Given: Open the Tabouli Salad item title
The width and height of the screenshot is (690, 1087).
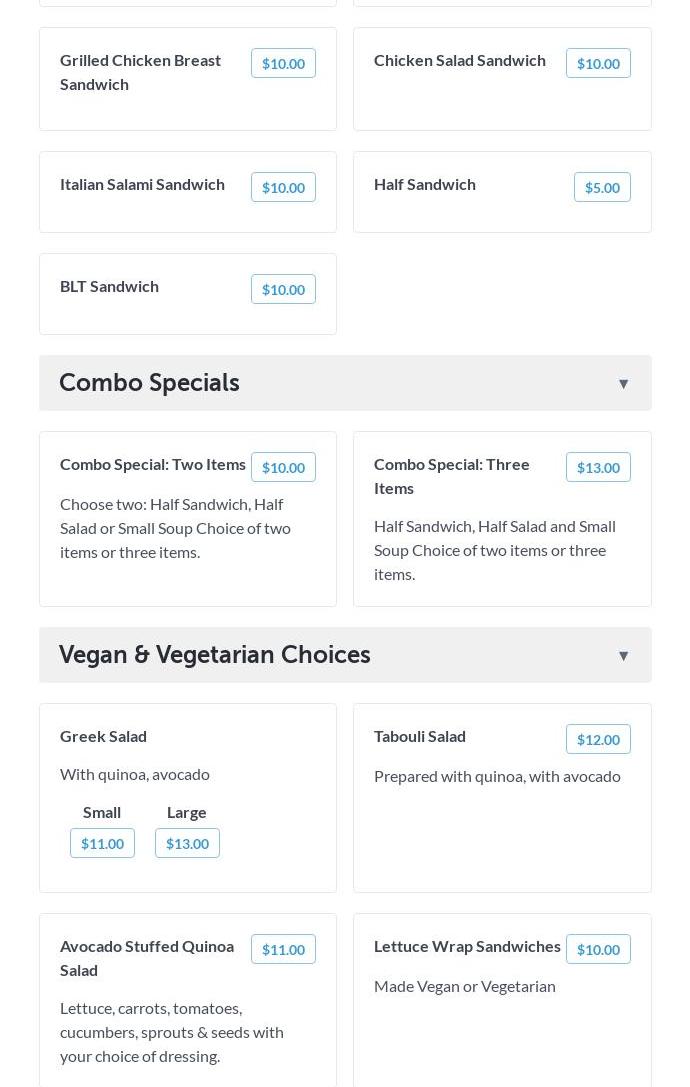Looking at the screenshot, I should (x=420, y=736).
